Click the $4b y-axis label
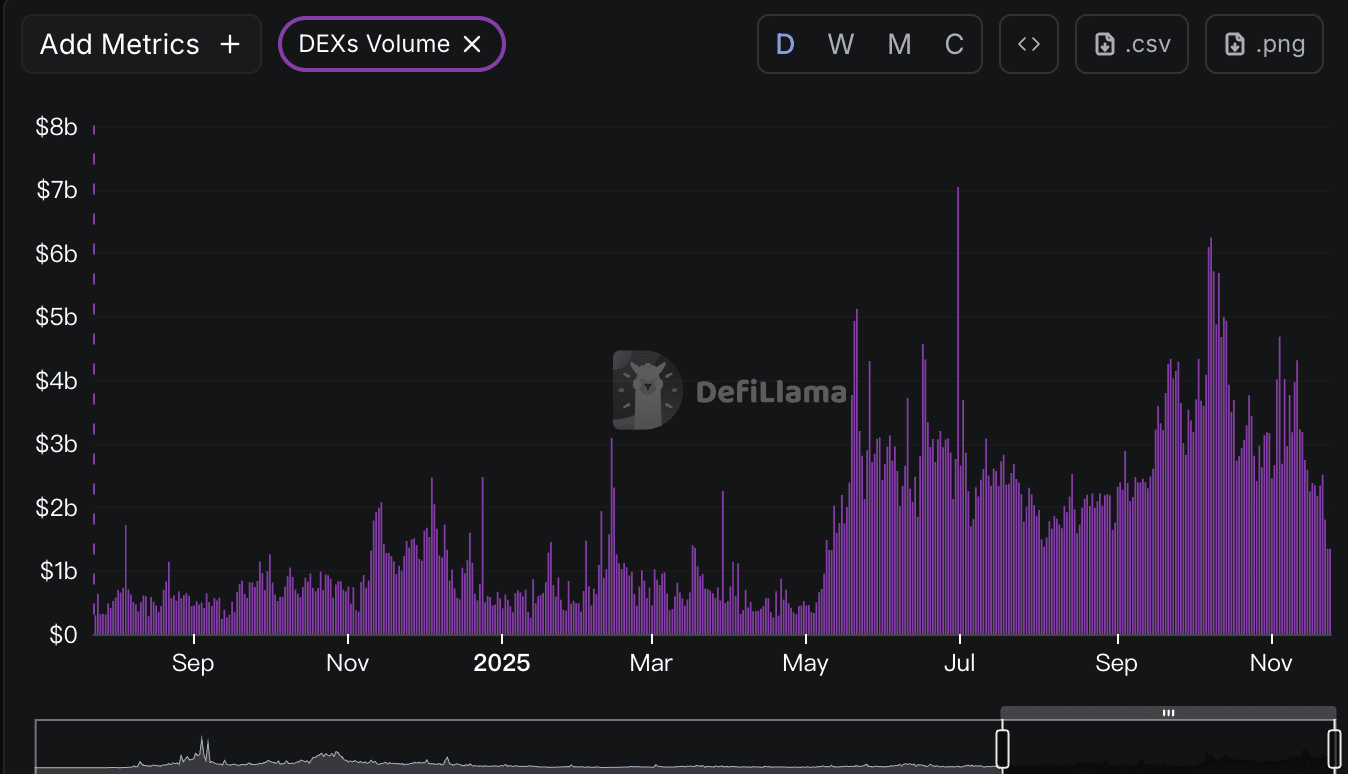Screen dimensions: 1348x774 pos(57,381)
